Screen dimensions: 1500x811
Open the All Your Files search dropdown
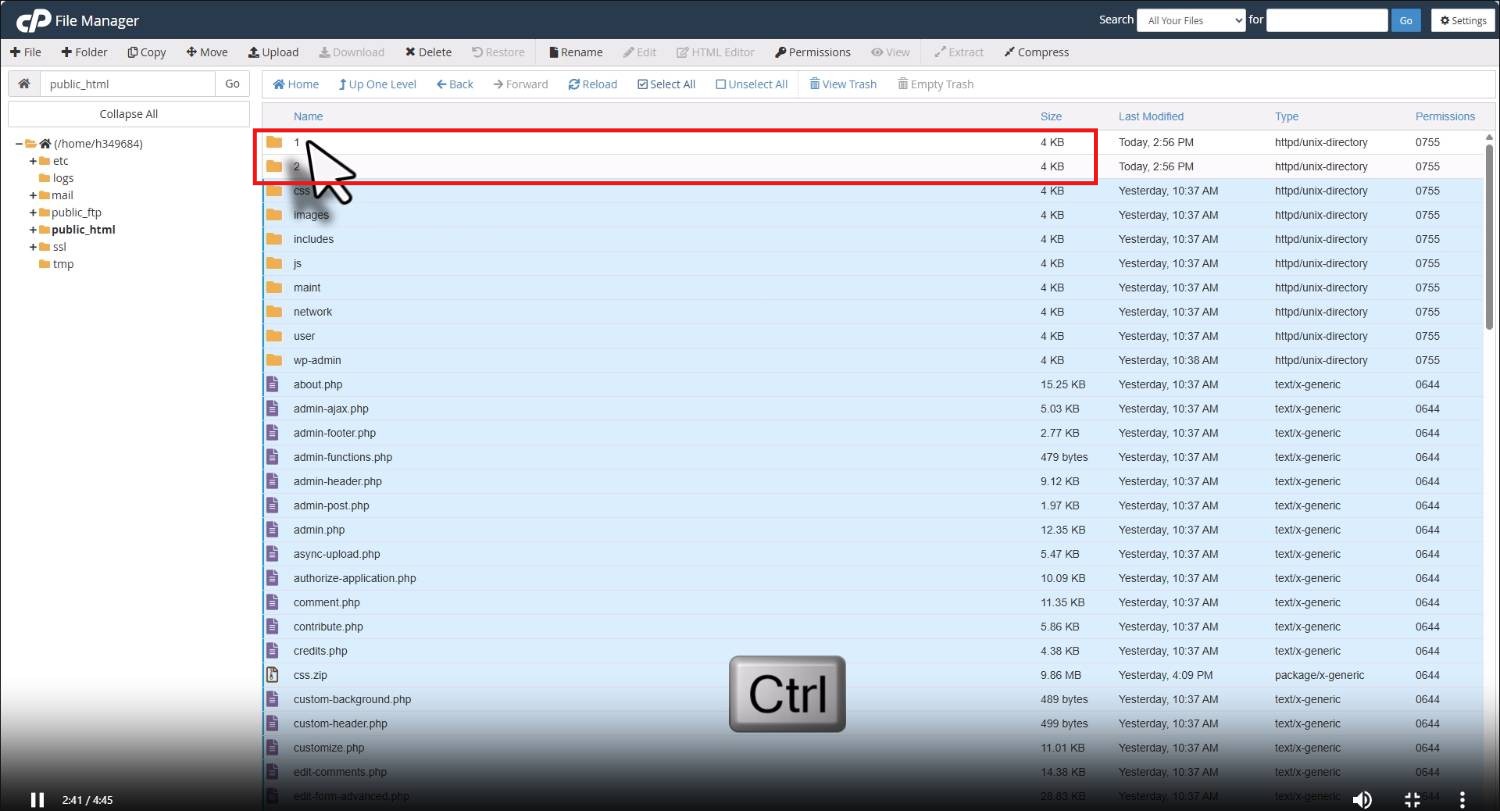click(x=1191, y=20)
